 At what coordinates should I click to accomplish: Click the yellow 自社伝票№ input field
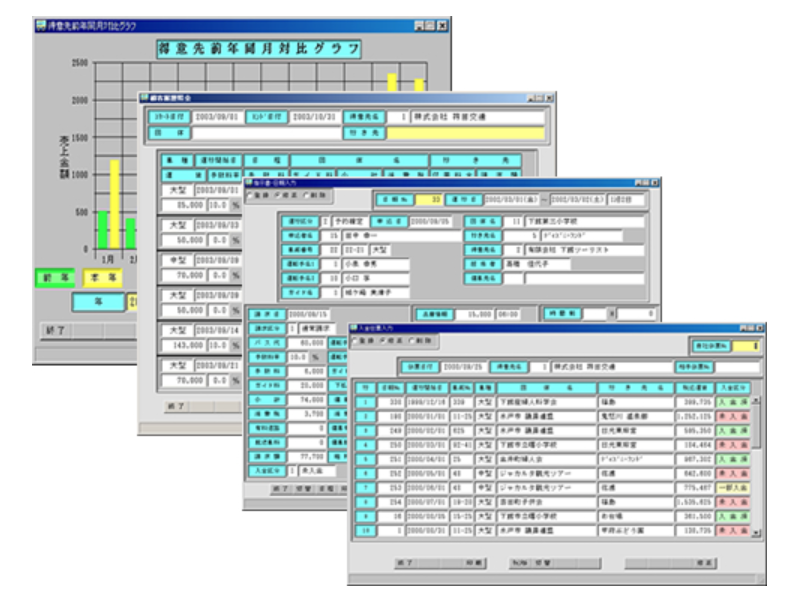tap(745, 345)
